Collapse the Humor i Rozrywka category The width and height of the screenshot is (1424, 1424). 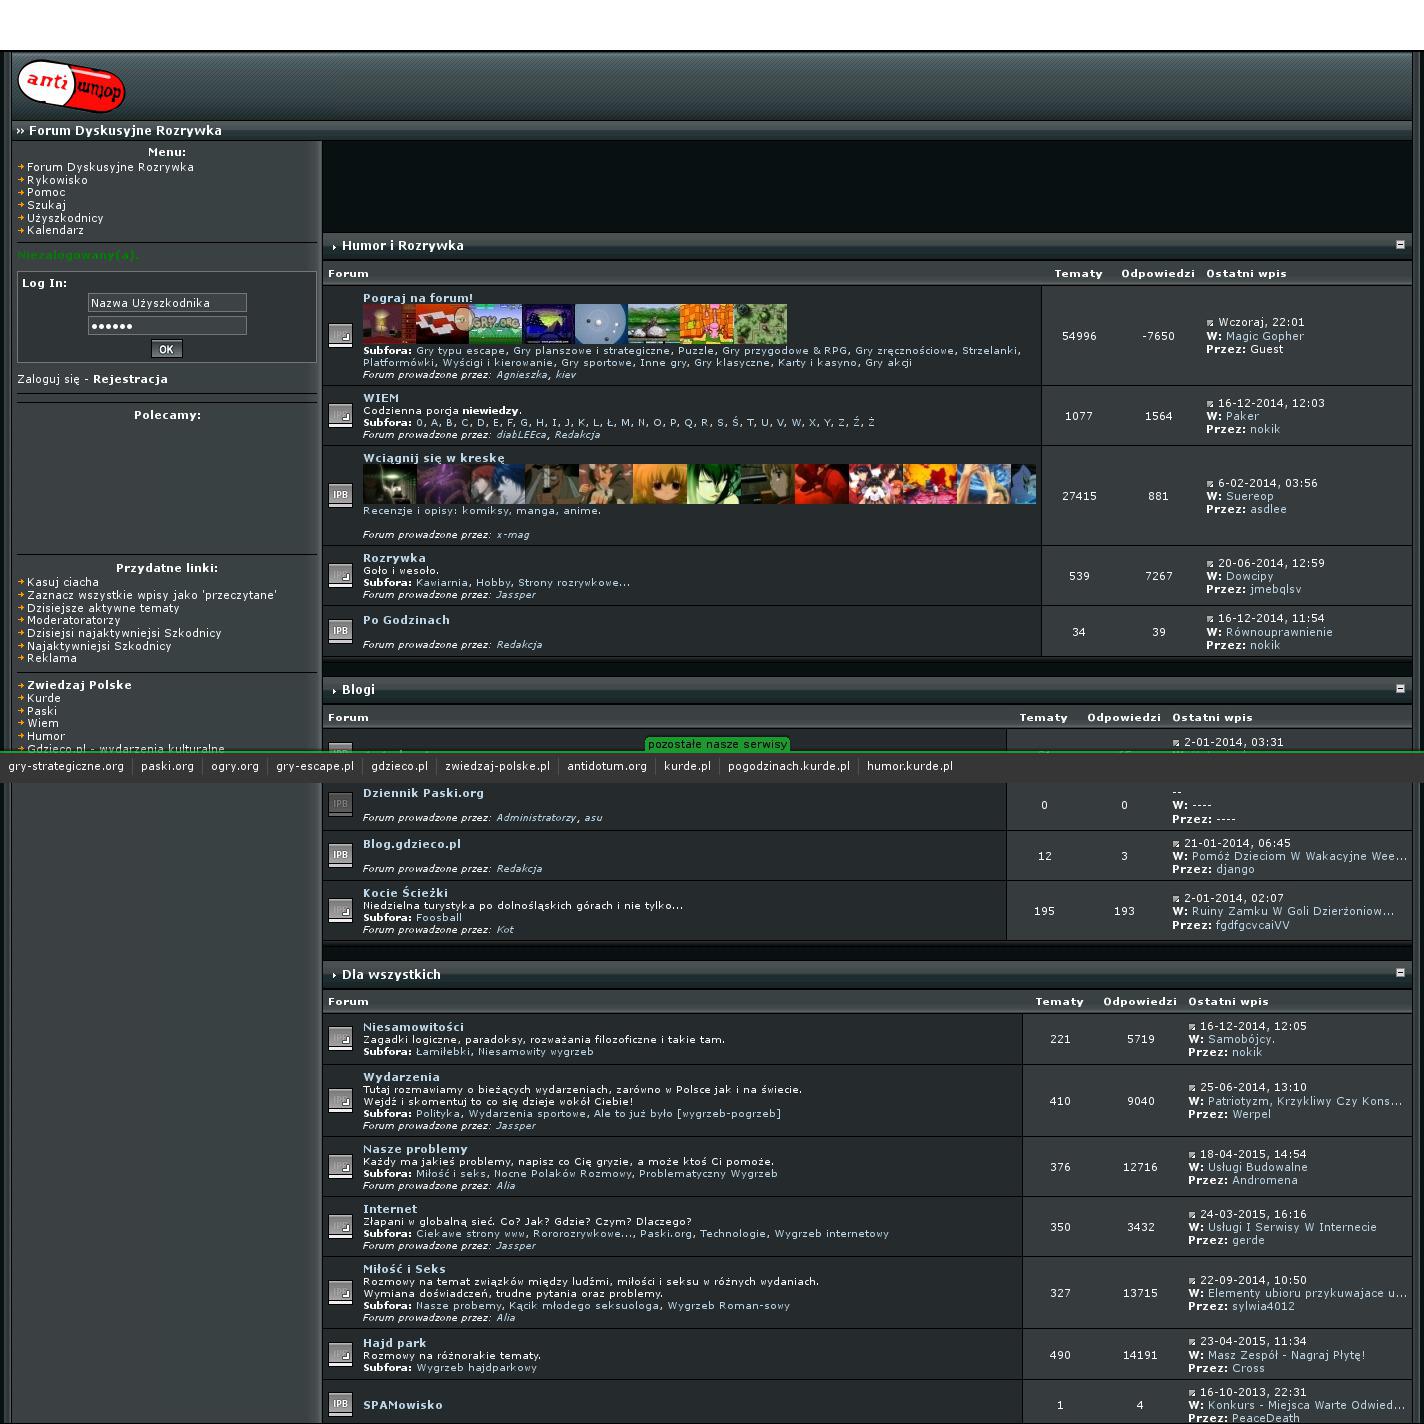(x=1400, y=245)
